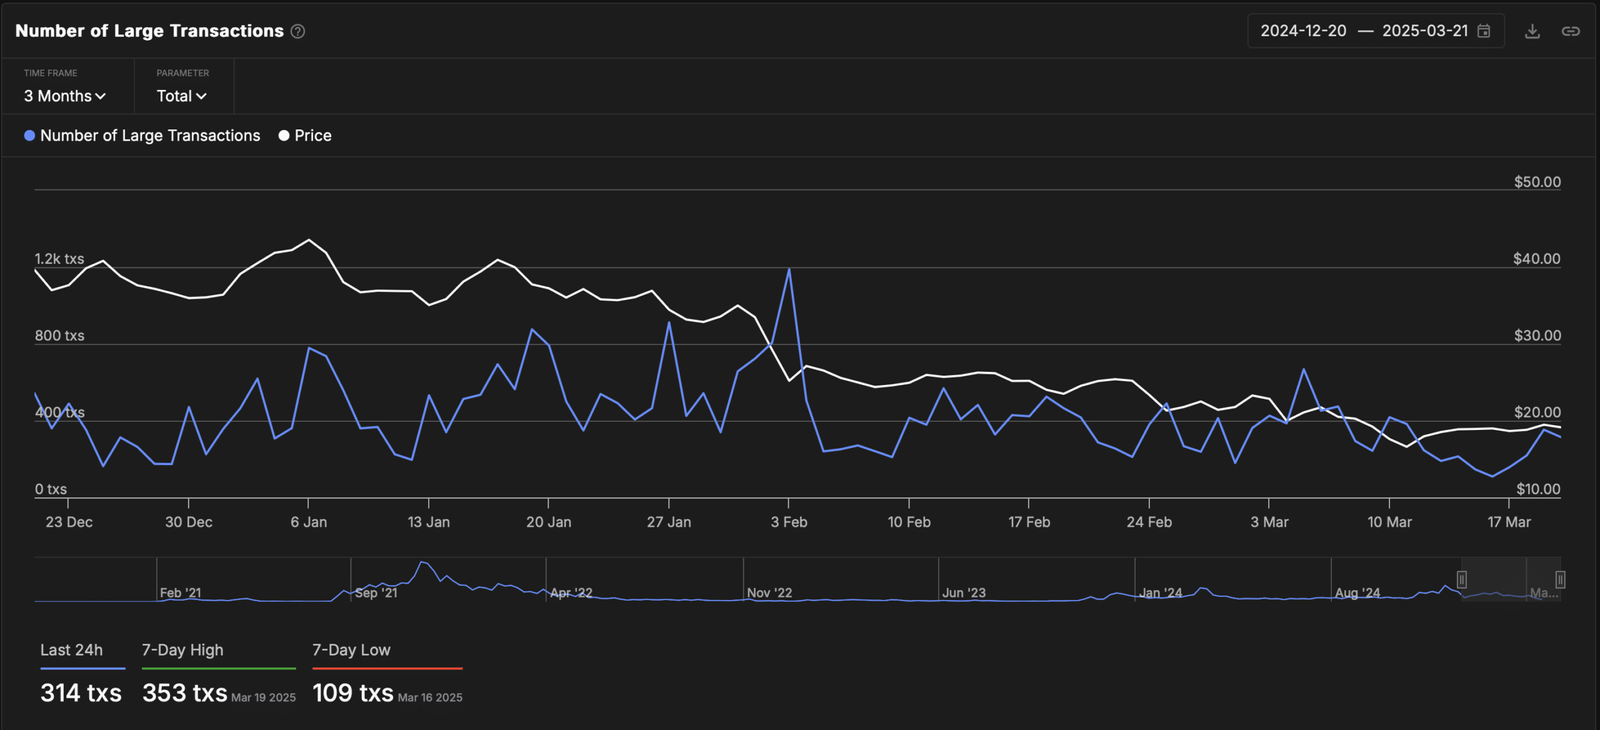Click the 353 txs 7-Day High value
Screen dimensions: 1600x730
185,693
